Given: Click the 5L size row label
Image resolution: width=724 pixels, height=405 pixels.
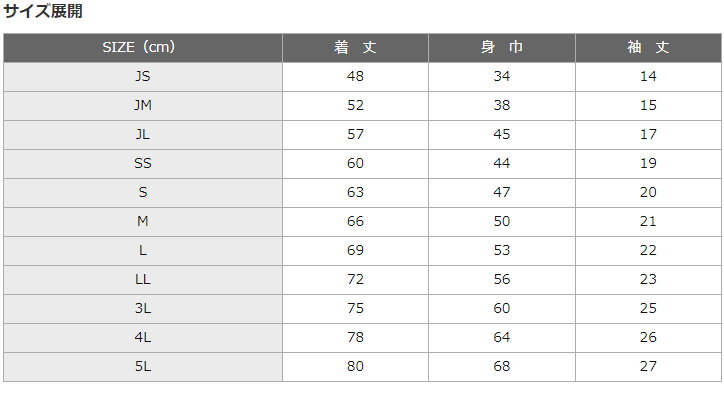Looking at the screenshot, I should coord(143,367).
